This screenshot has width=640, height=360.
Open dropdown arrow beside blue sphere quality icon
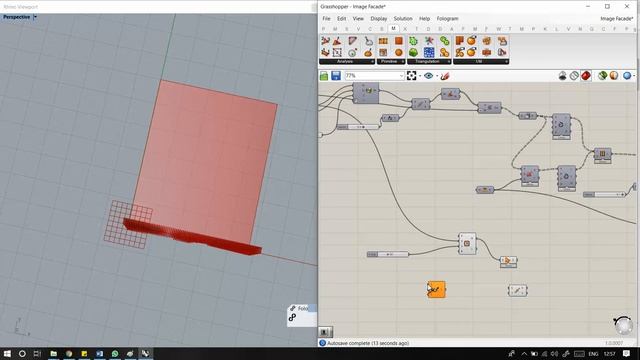point(634,76)
